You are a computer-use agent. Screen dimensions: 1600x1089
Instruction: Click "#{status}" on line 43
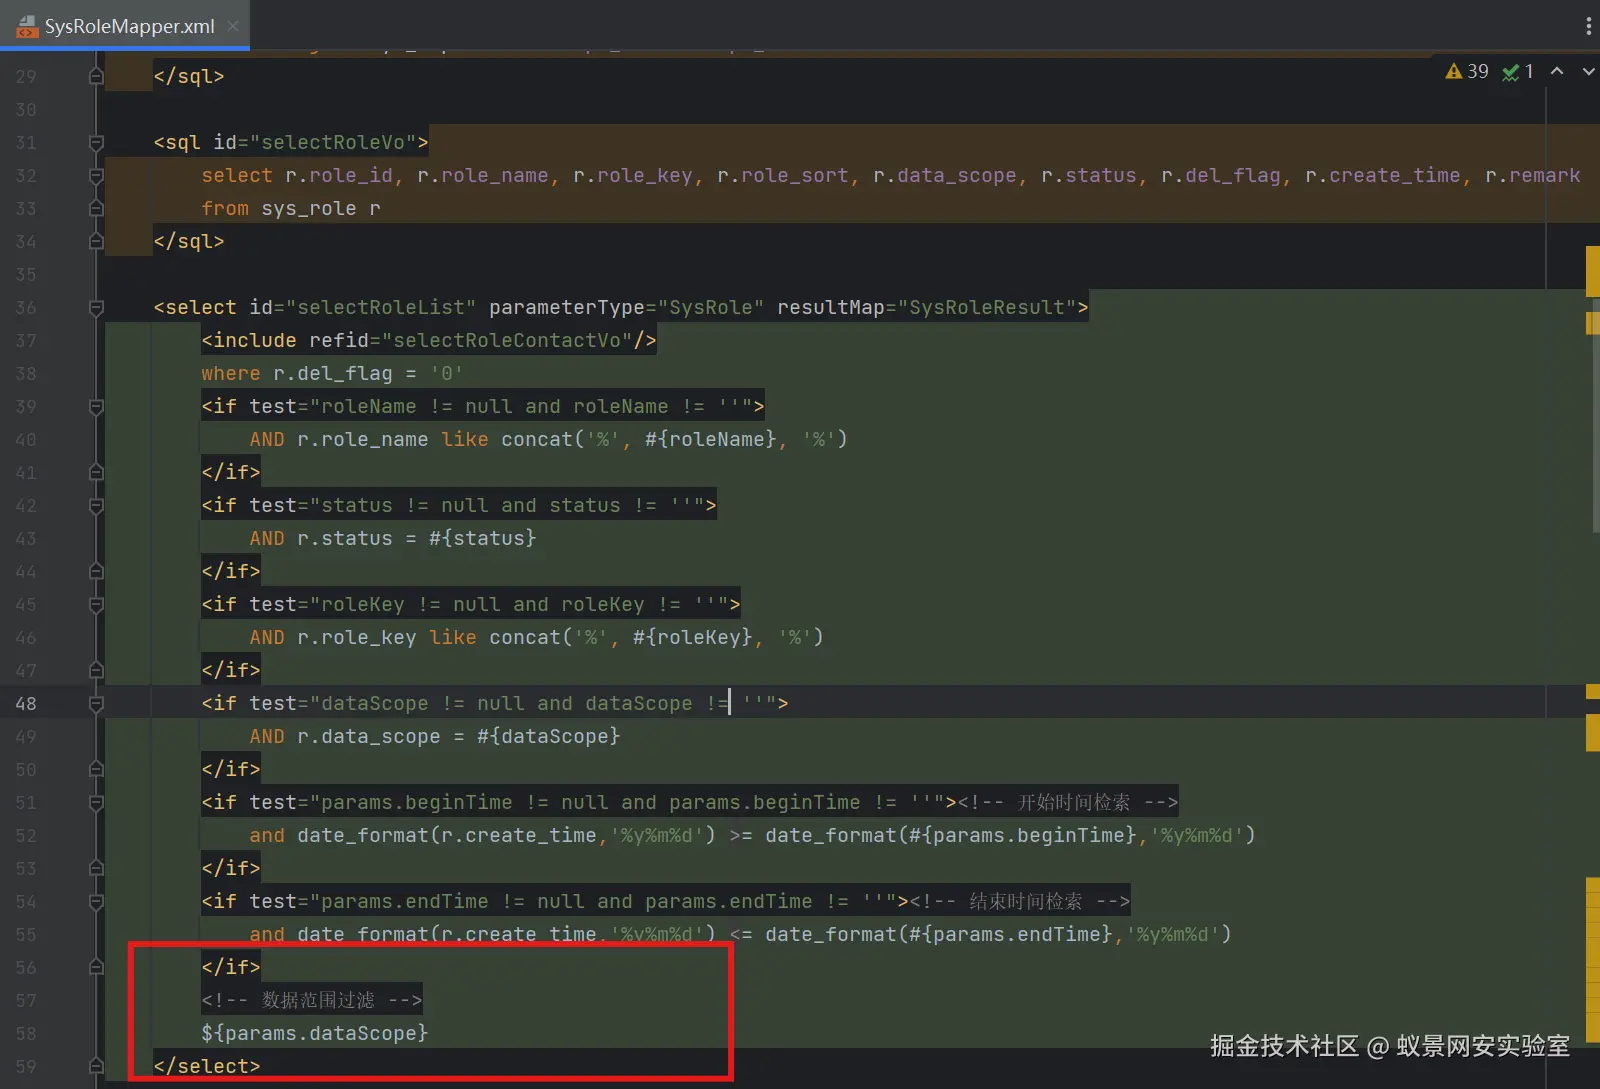pos(483,539)
